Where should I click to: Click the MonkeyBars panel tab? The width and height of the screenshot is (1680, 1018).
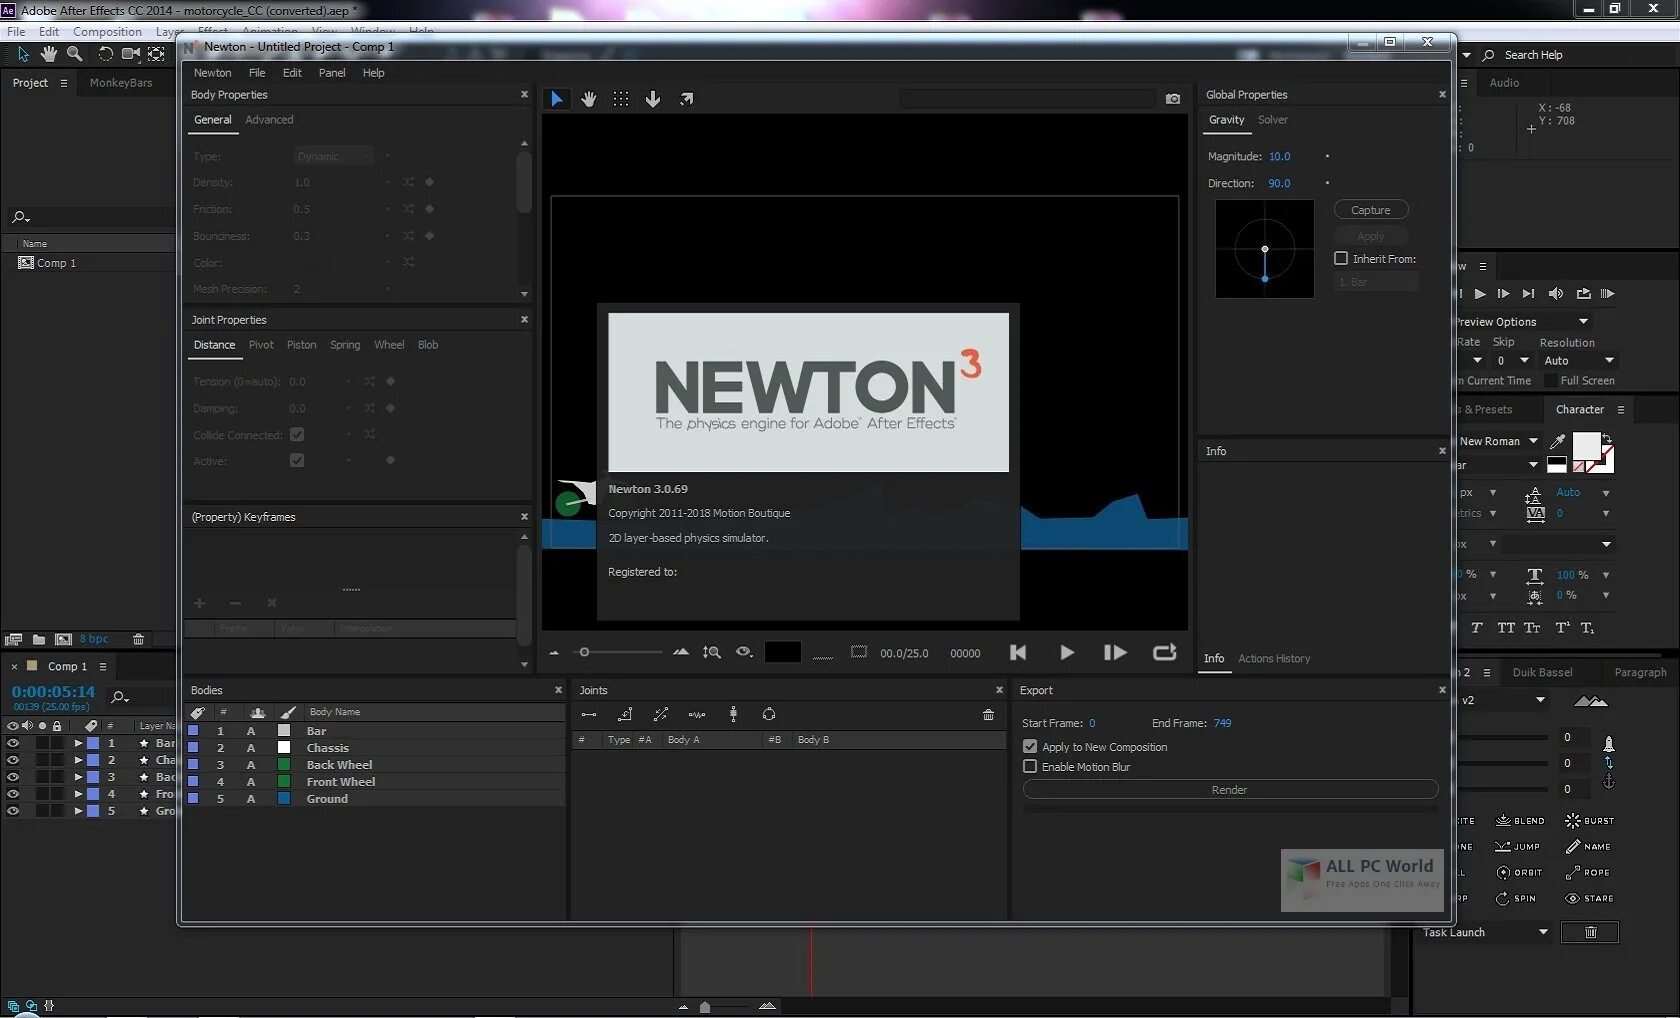121,83
